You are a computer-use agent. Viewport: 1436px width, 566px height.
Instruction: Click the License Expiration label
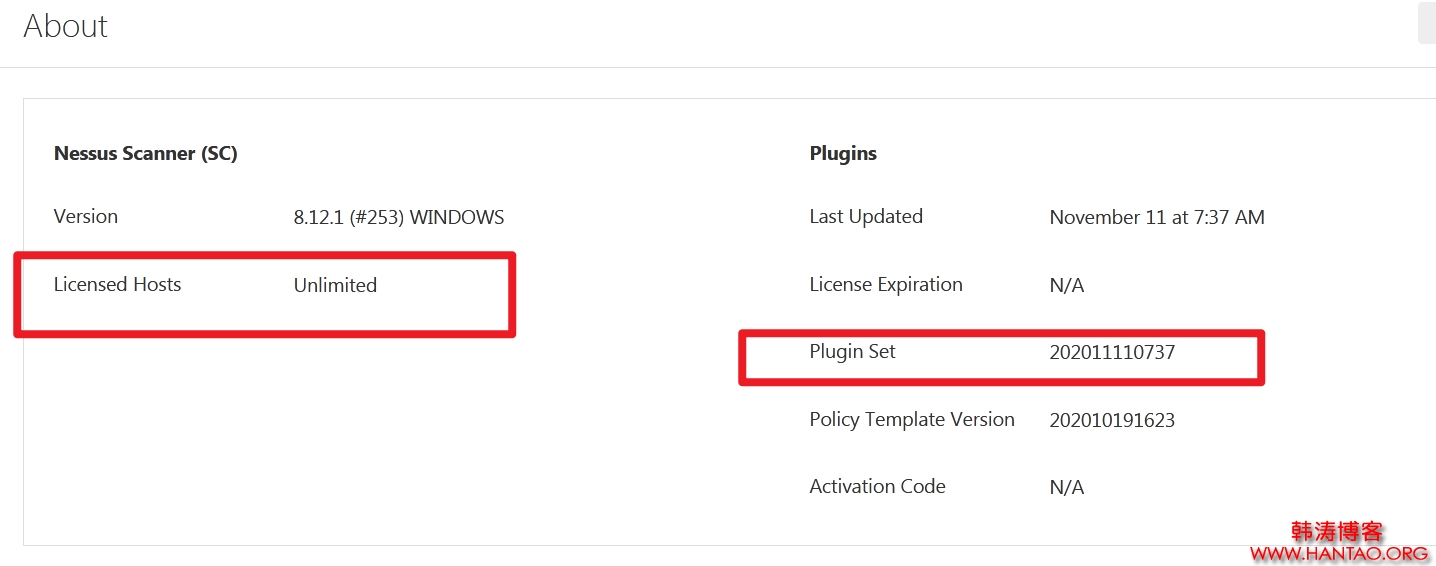(886, 285)
